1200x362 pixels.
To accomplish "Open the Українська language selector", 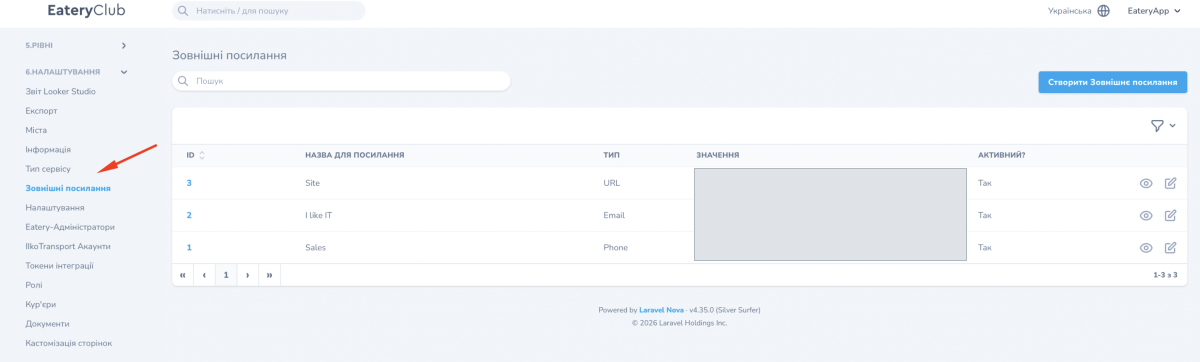I will [1078, 11].
